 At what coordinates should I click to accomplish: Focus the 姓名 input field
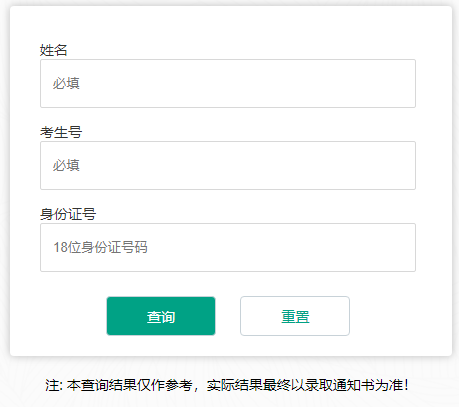[x=228, y=84]
